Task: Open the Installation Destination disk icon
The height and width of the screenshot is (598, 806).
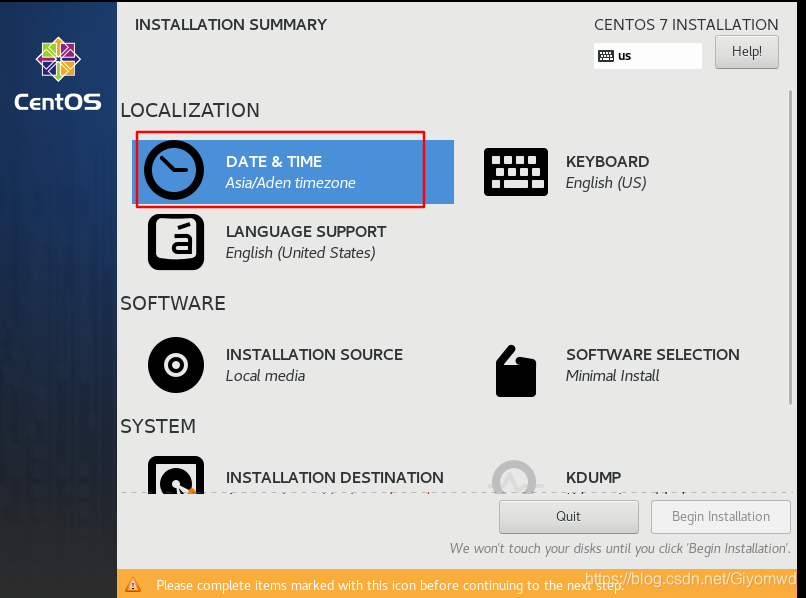Action: 176,475
